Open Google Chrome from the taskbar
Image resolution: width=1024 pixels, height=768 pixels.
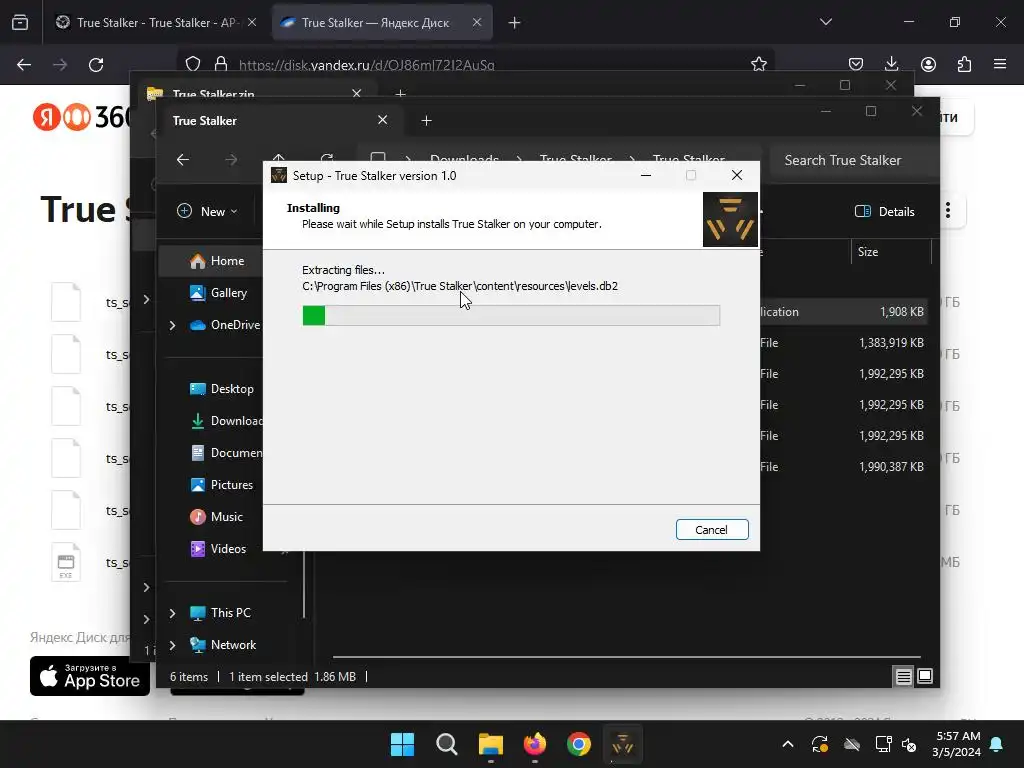point(579,744)
